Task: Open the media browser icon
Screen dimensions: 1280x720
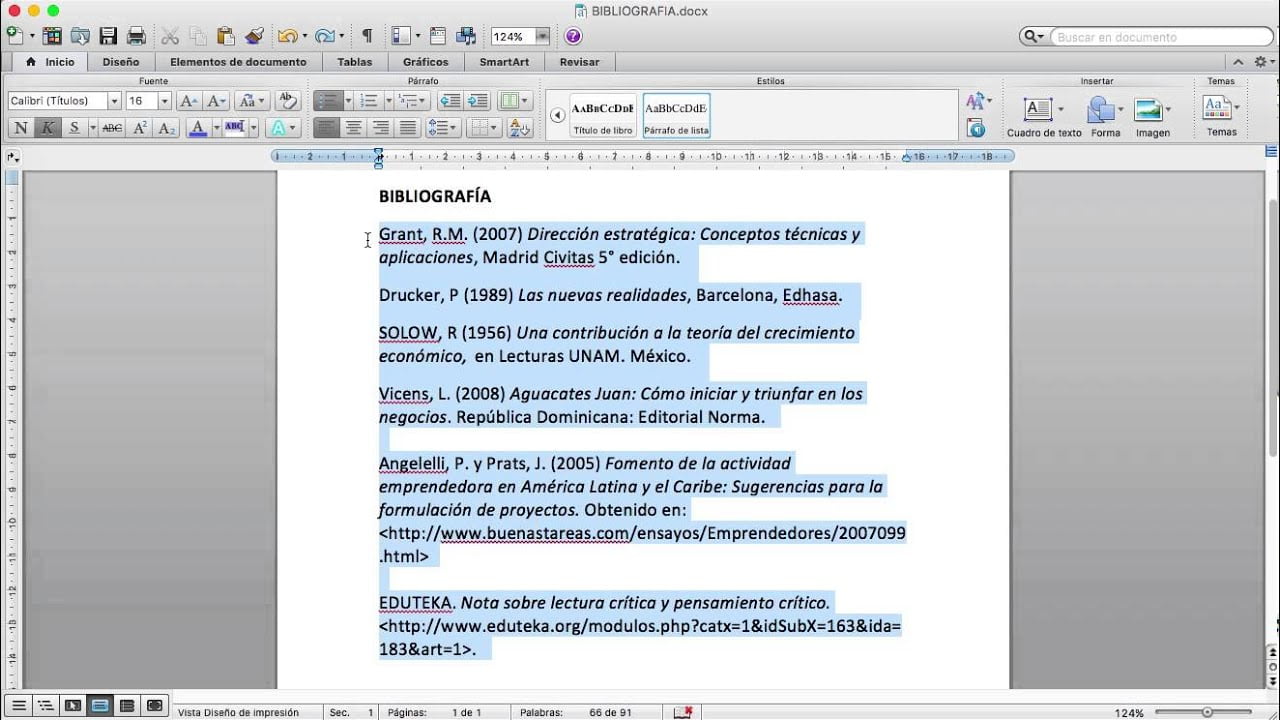Action: pyautogui.click(x=466, y=36)
